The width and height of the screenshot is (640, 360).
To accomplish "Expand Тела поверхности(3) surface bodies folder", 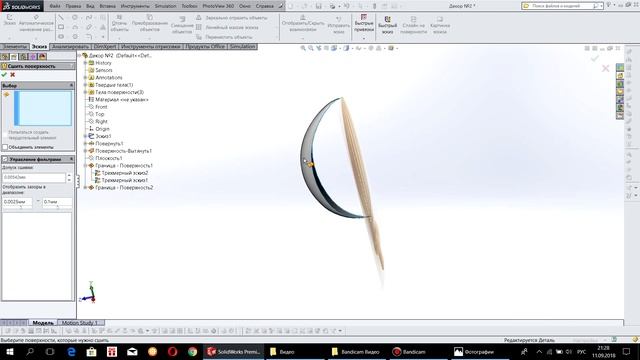I will pyautogui.click(x=86, y=92).
